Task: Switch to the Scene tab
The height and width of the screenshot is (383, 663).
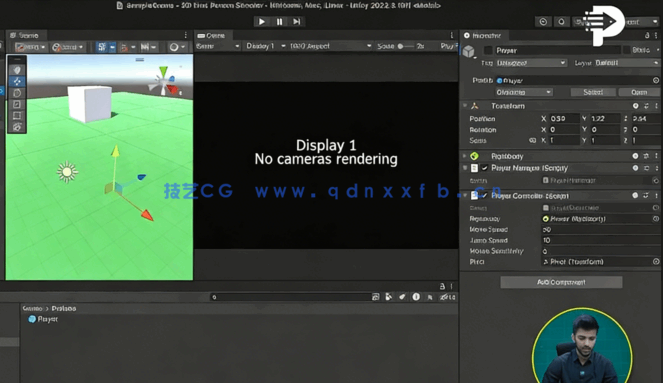Action: 25,36
